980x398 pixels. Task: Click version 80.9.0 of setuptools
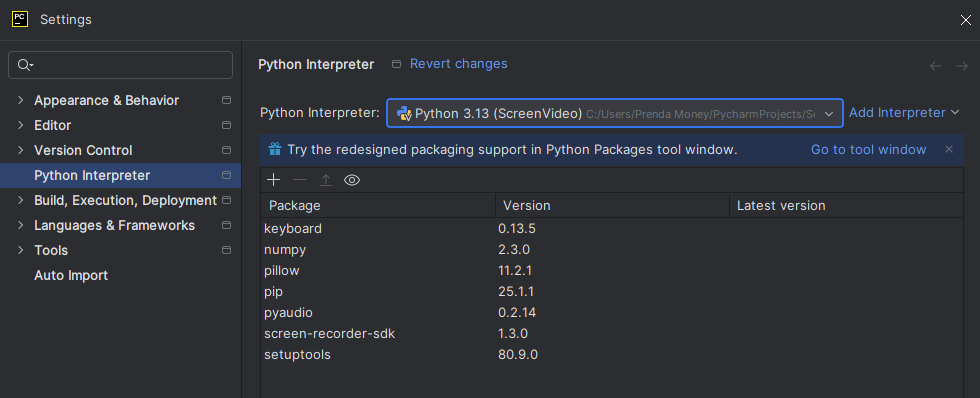518,355
